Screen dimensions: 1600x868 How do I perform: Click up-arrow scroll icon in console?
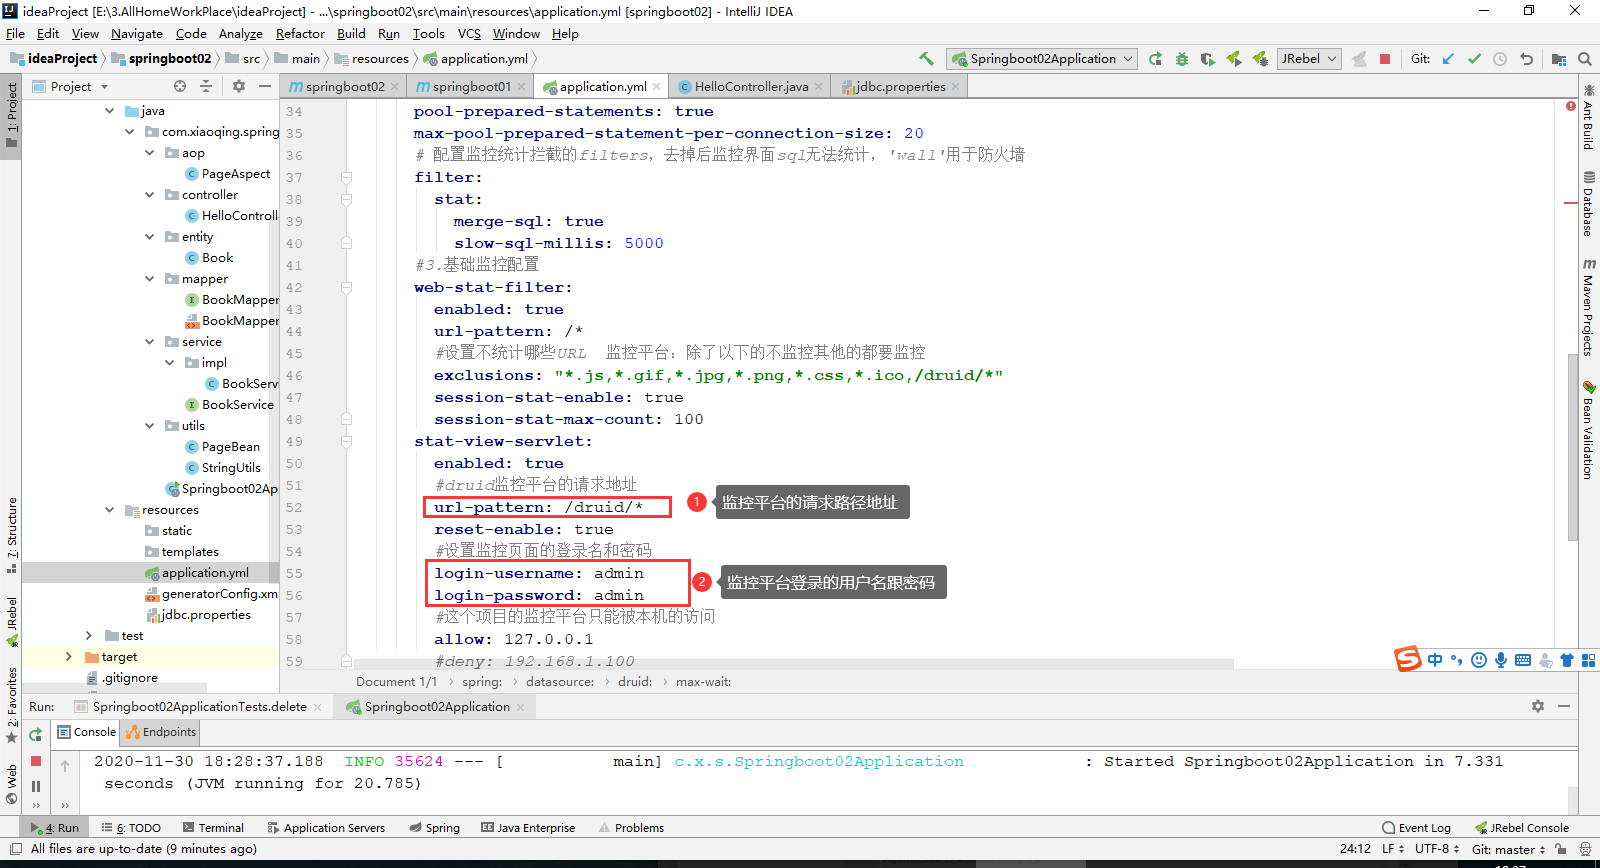(x=65, y=766)
